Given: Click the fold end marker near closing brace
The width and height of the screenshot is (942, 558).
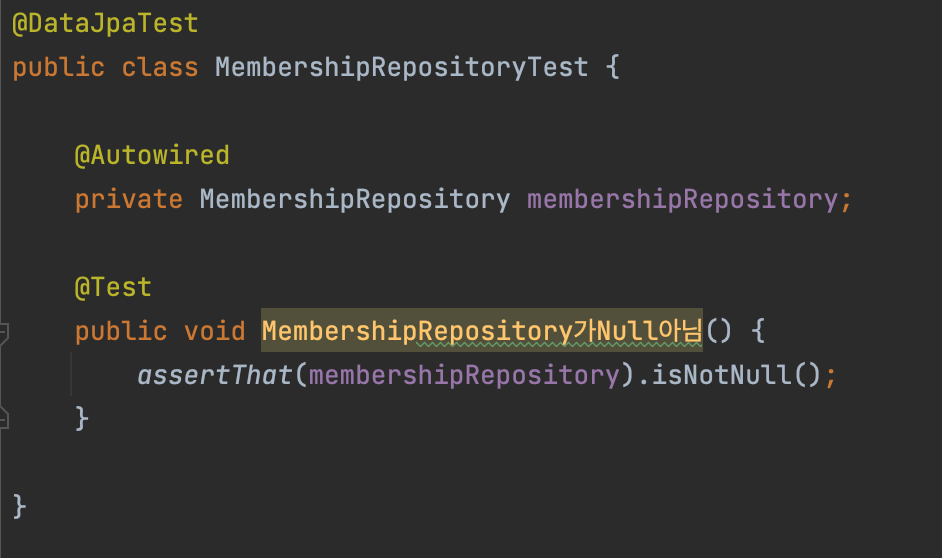Looking at the screenshot, I should click(4, 418).
